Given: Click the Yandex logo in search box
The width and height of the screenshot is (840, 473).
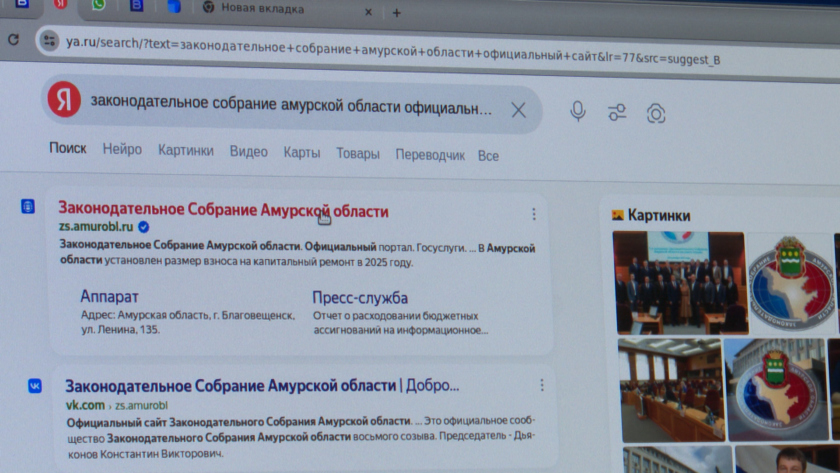Looking at the screenshot, I should [x=64, y=99].
